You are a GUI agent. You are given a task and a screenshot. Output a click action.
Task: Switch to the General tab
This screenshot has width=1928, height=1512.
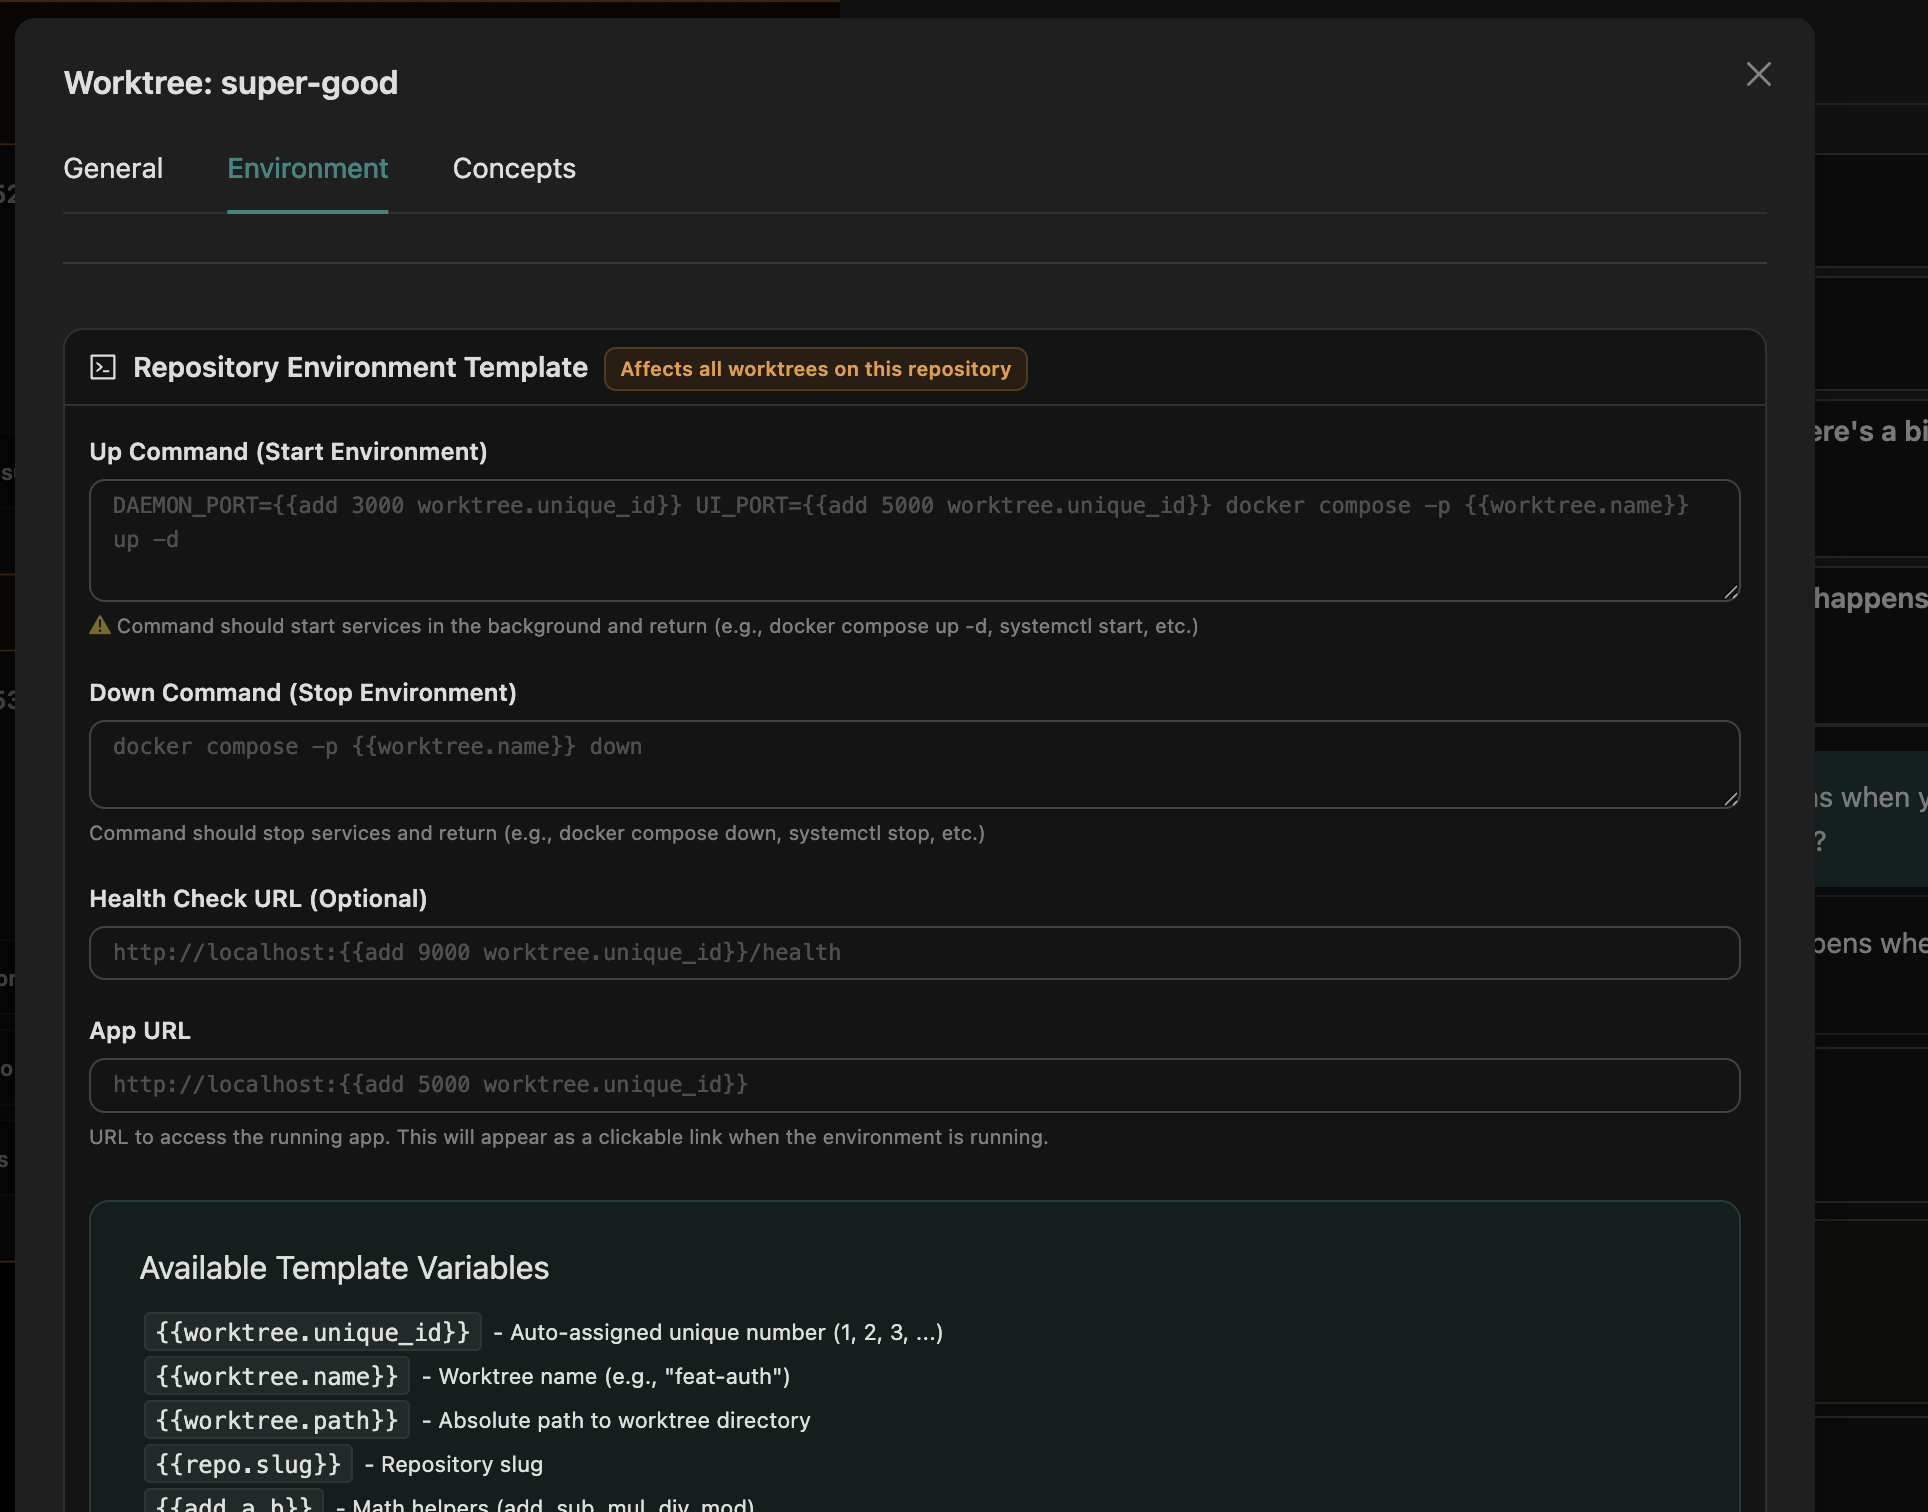click(112, 168)
